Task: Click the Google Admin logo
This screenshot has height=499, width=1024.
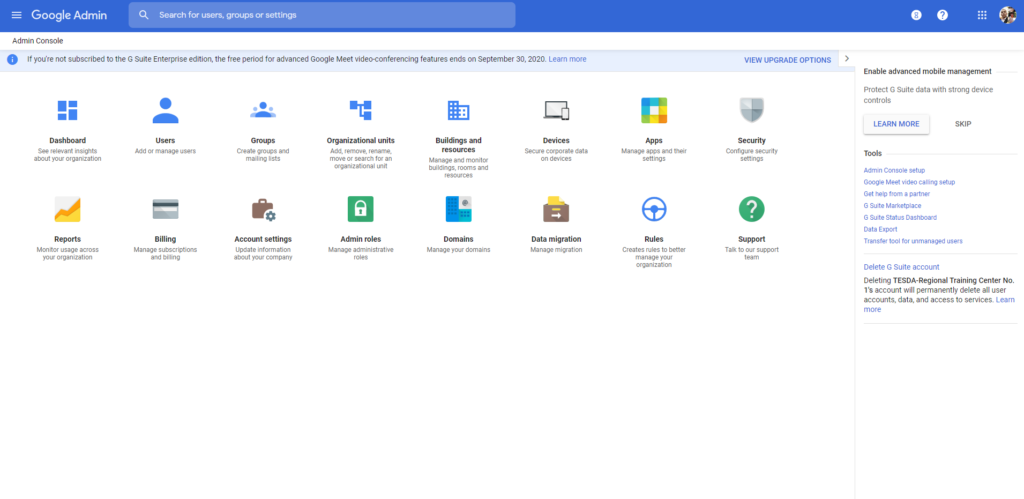Action: [69, 15]
